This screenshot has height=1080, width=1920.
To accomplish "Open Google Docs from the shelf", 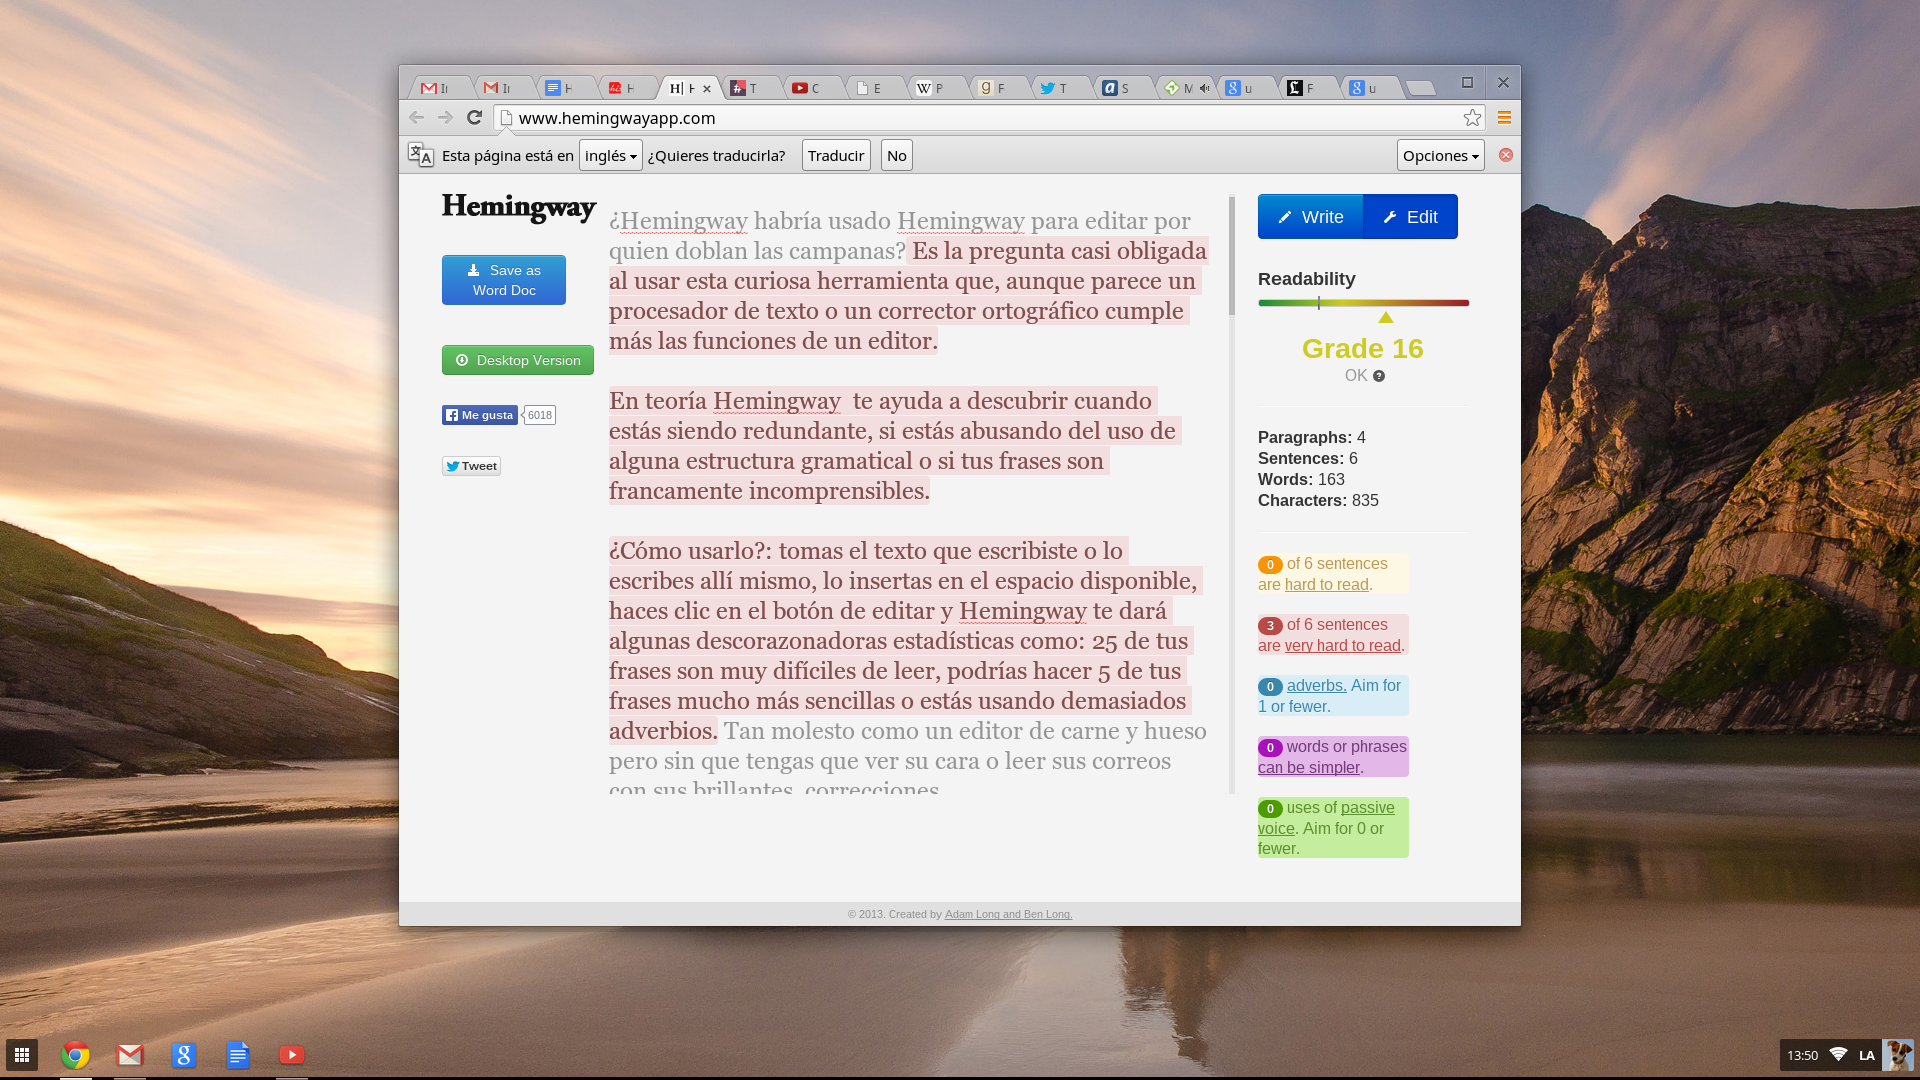I will point(238,1055).
